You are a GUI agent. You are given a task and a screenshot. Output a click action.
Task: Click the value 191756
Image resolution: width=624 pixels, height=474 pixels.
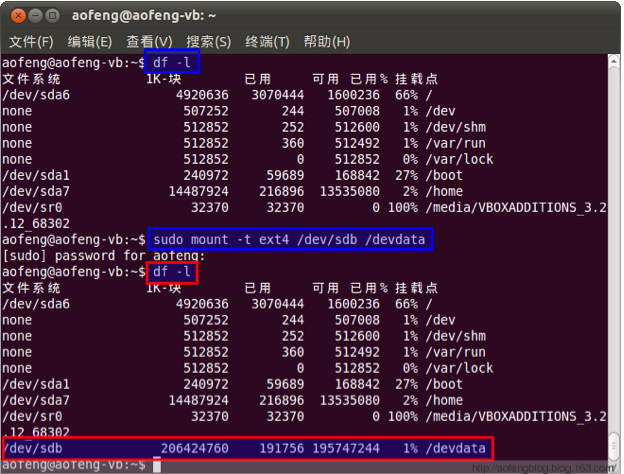point(282,449)
